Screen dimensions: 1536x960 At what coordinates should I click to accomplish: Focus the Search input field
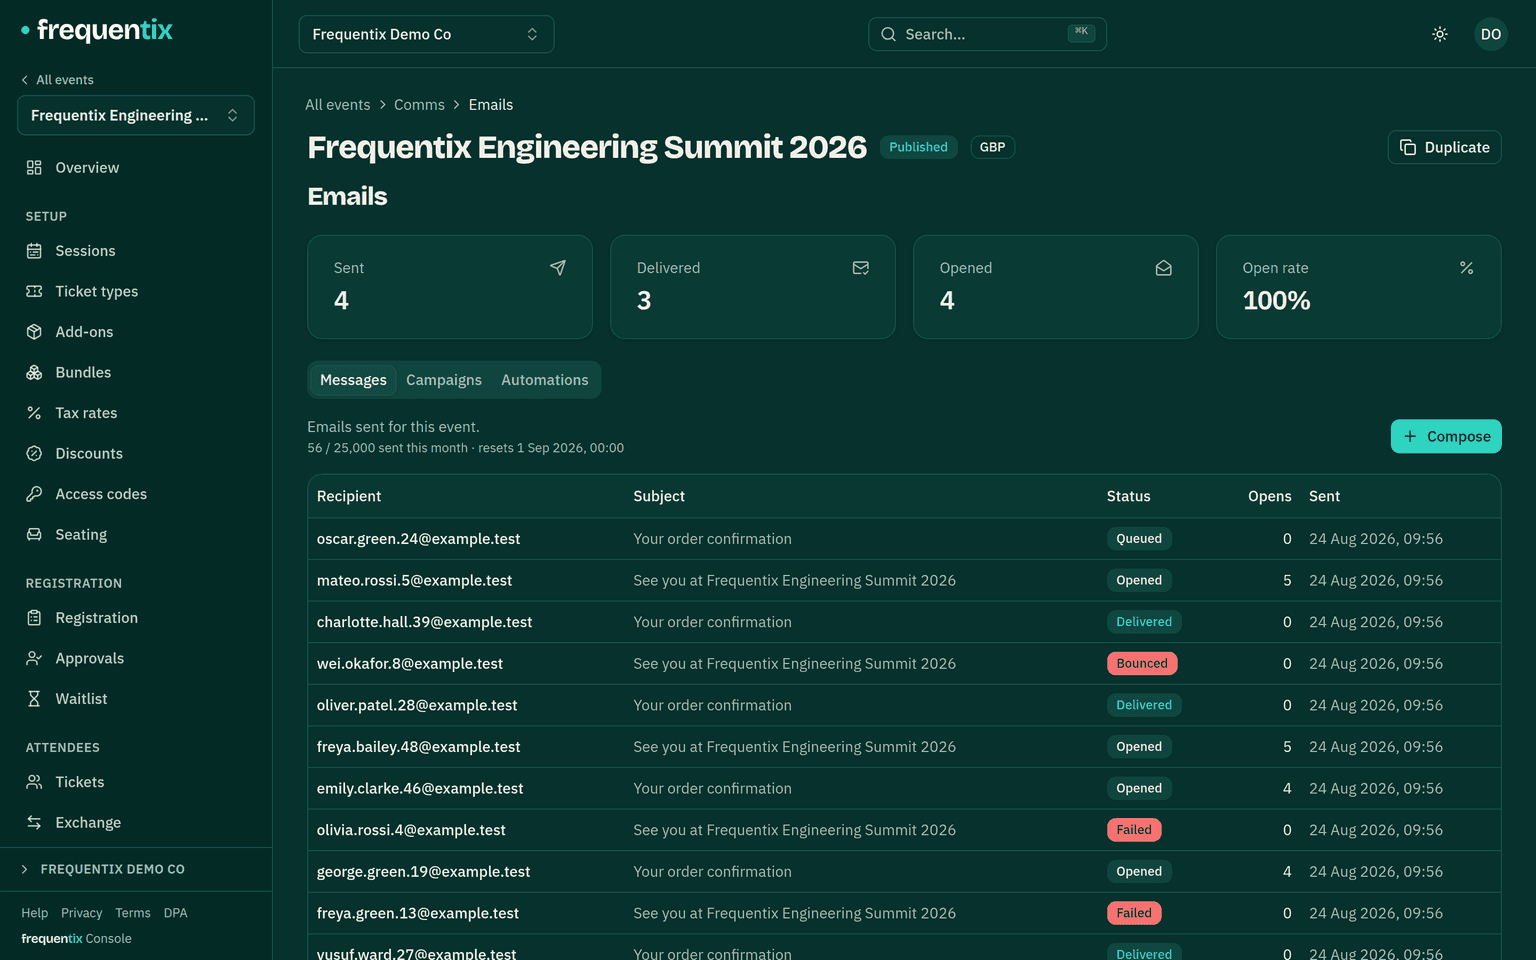tap(987, 34)
